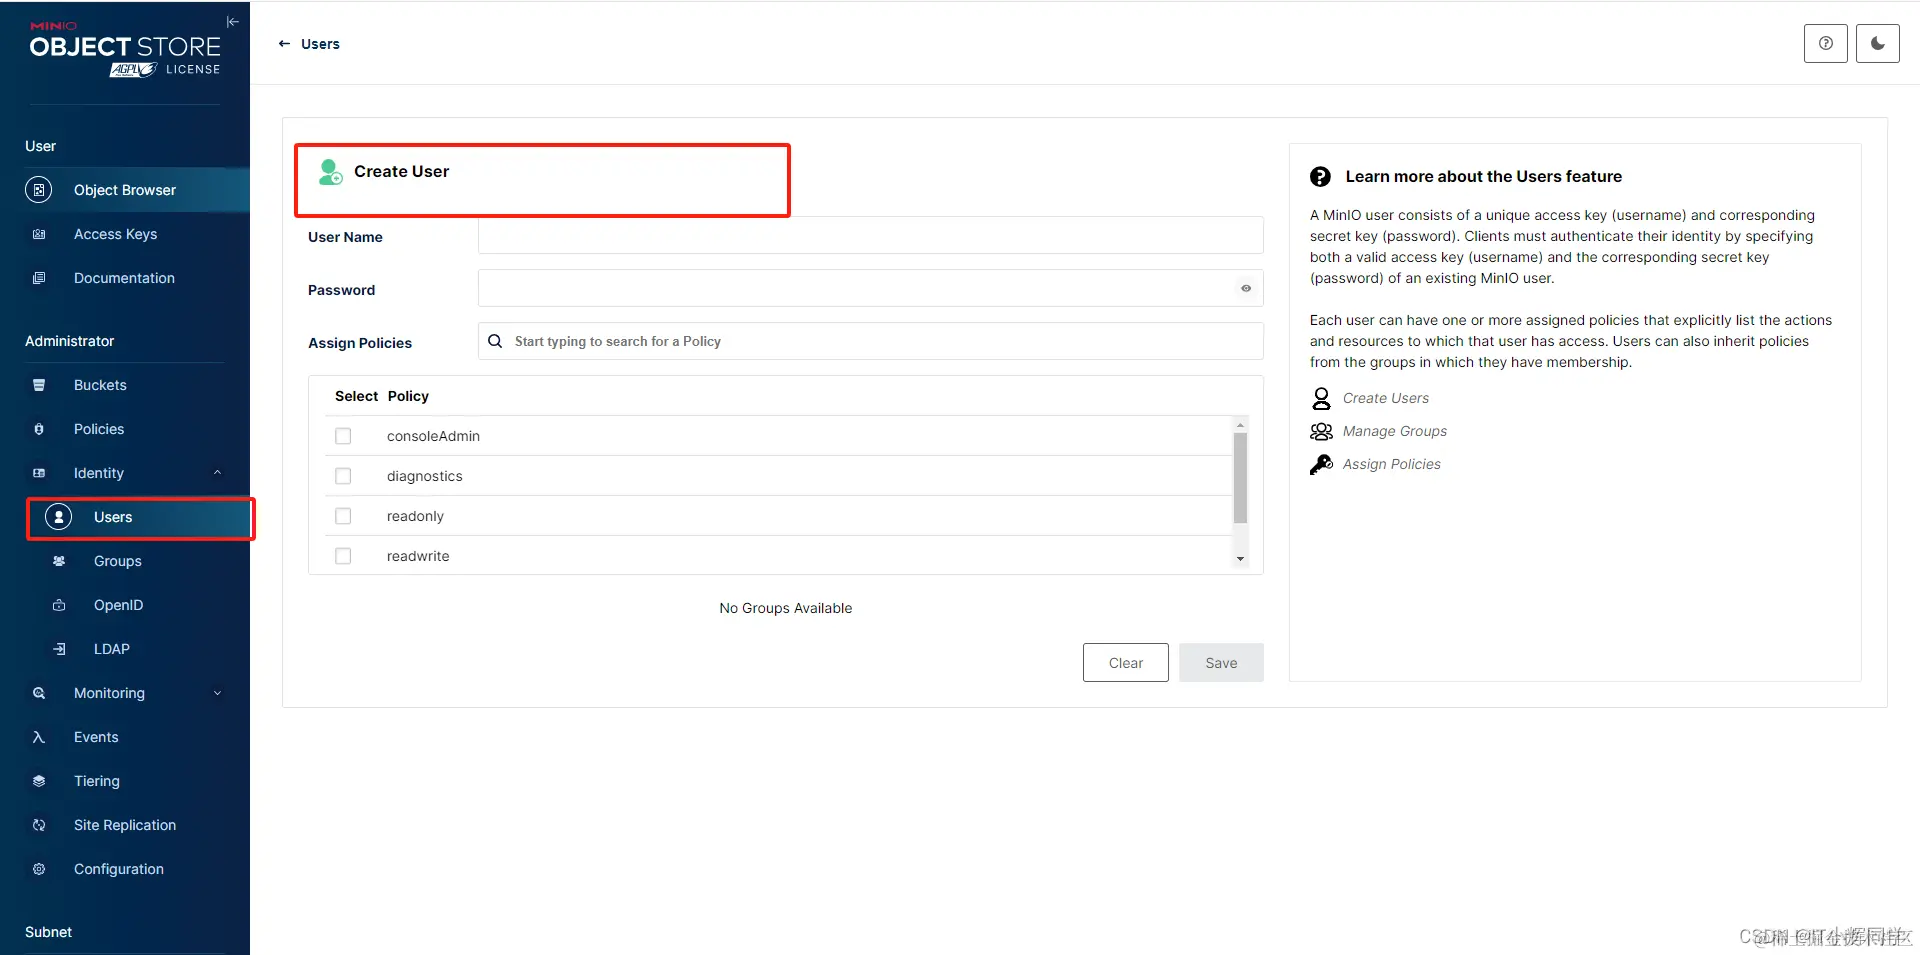Open Tiering menu item

[125, 781]
